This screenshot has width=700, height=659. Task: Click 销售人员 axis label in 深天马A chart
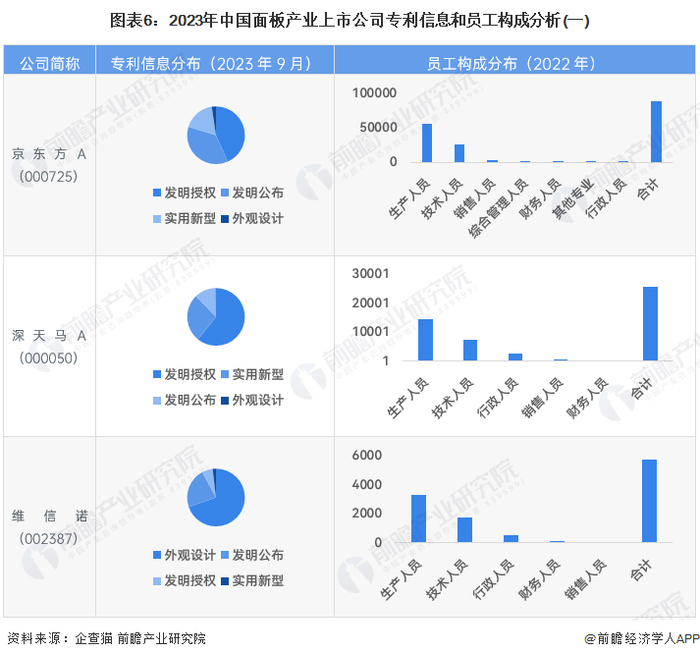click(543, 398)
